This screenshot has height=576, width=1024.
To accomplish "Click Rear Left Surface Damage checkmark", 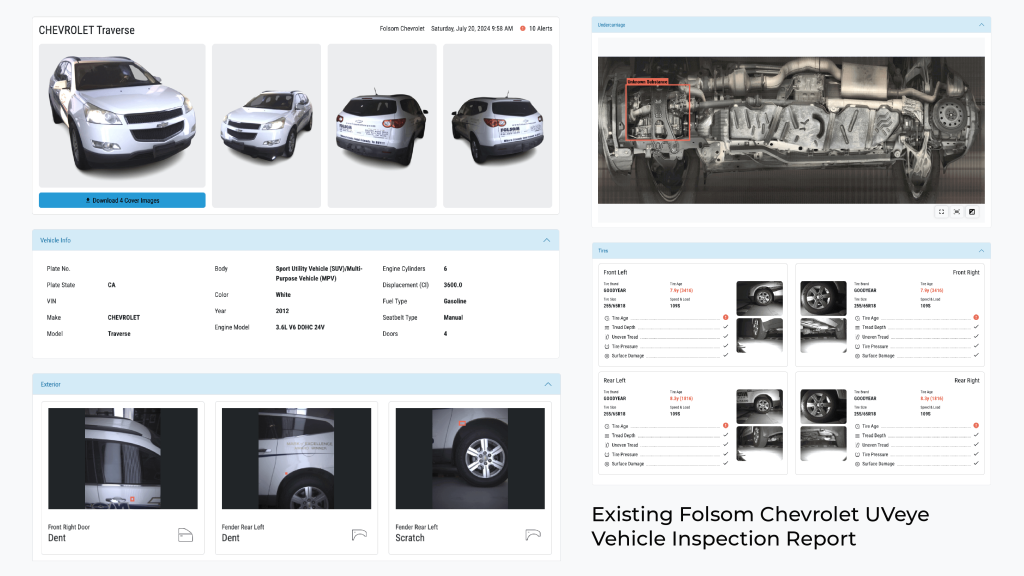I will point(725,464).
